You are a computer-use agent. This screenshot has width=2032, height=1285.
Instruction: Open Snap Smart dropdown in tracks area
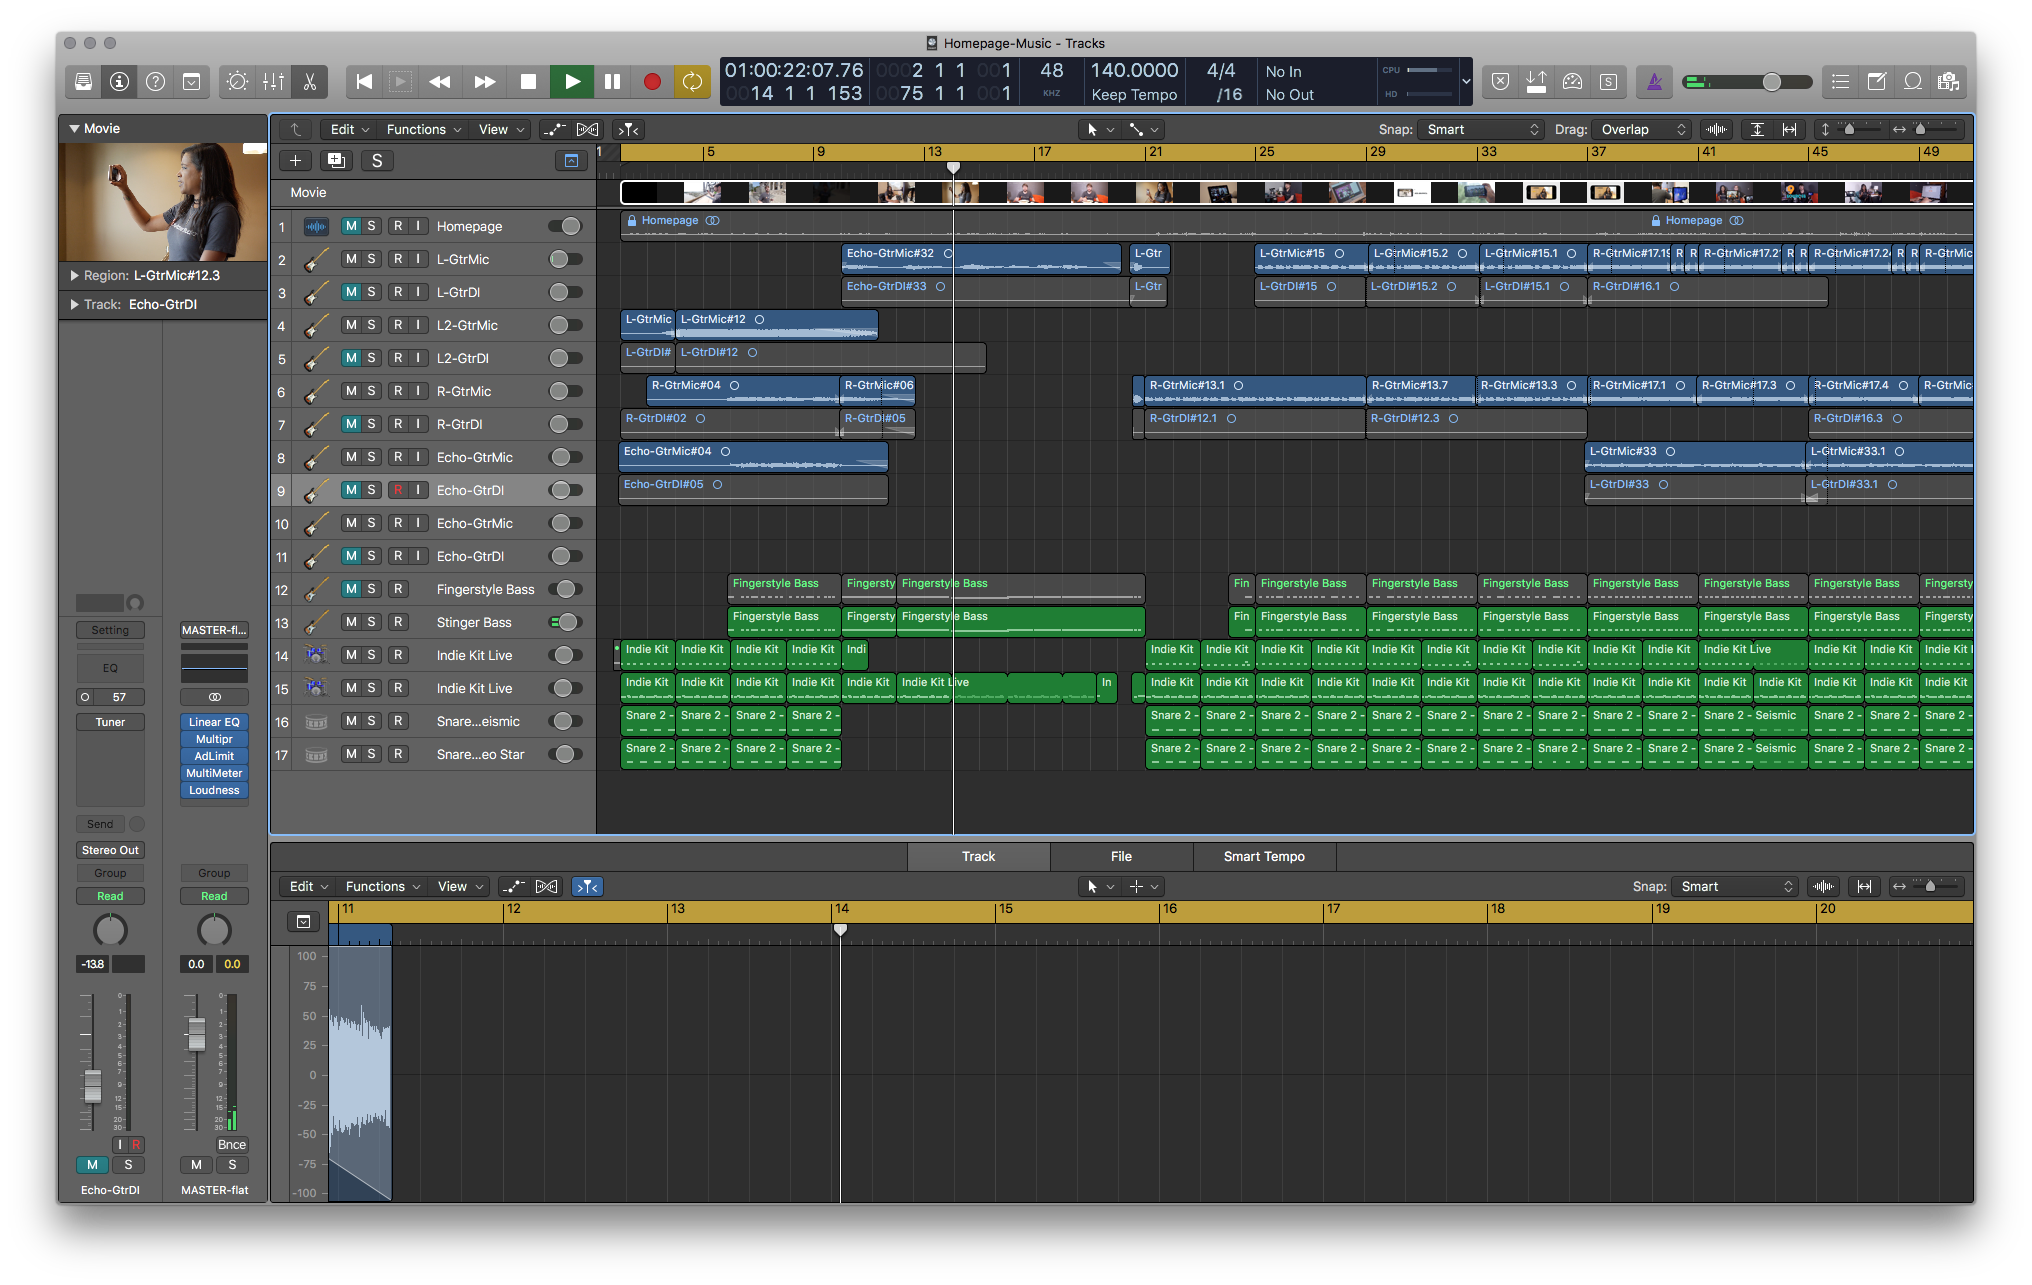(1481, 130)
